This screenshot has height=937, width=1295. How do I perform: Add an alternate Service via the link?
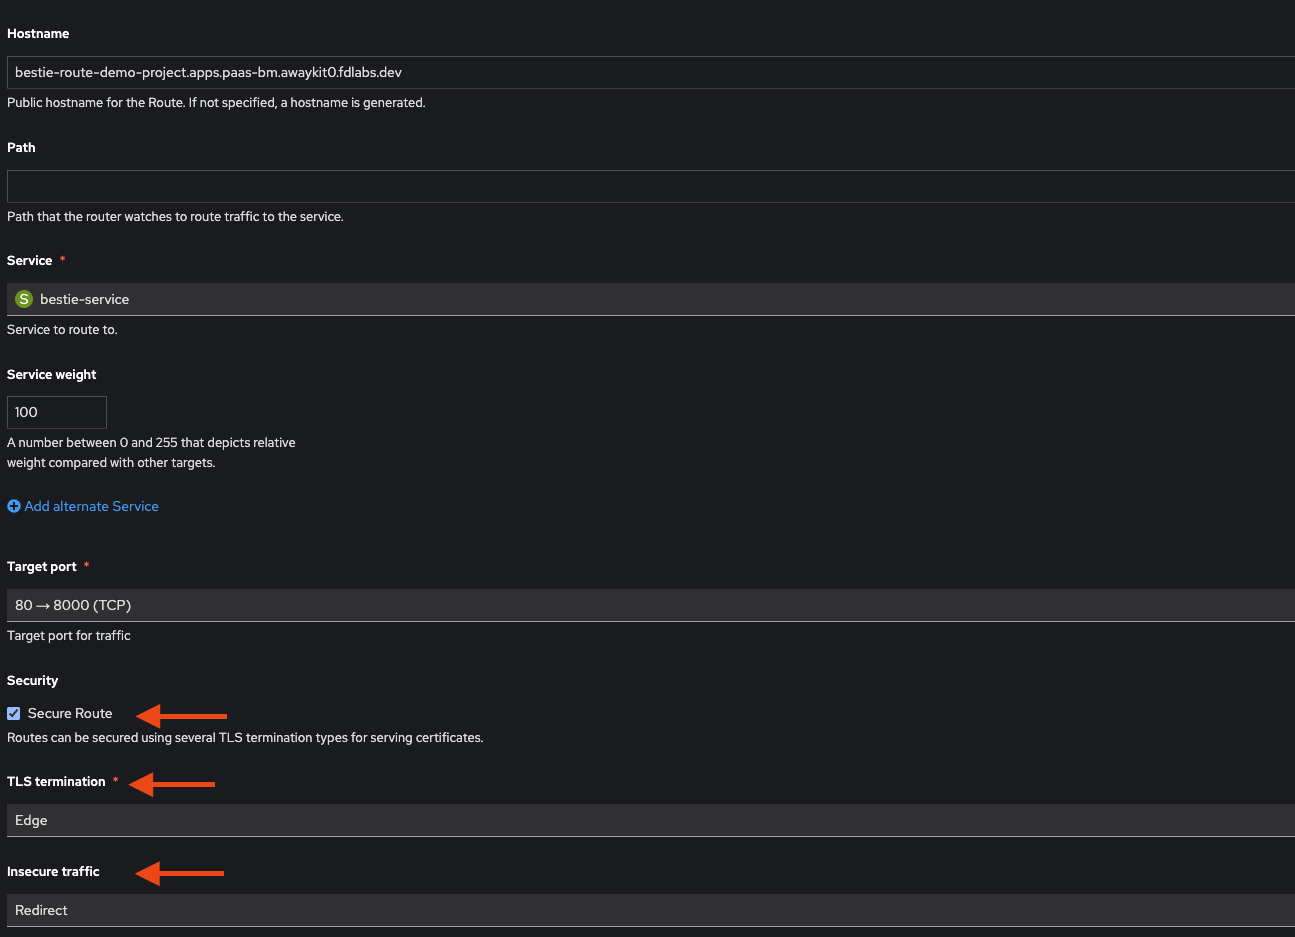(x=92, y=506)
